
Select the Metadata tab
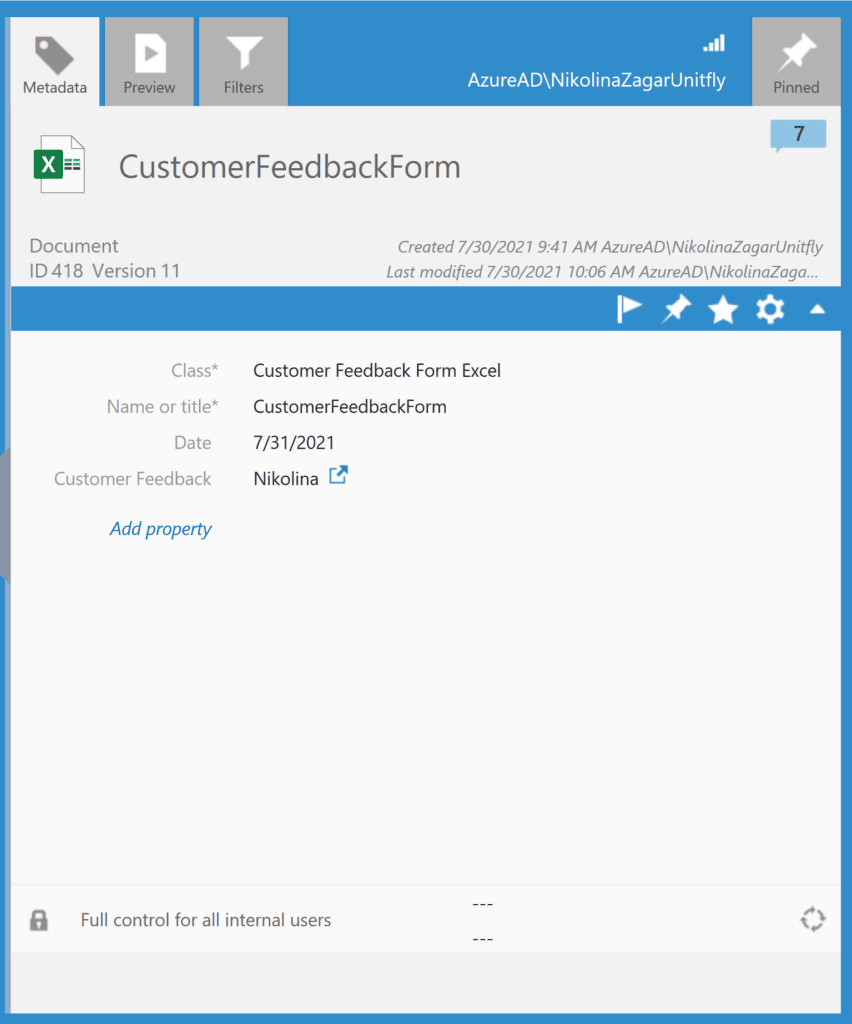(x=55, y=61)
